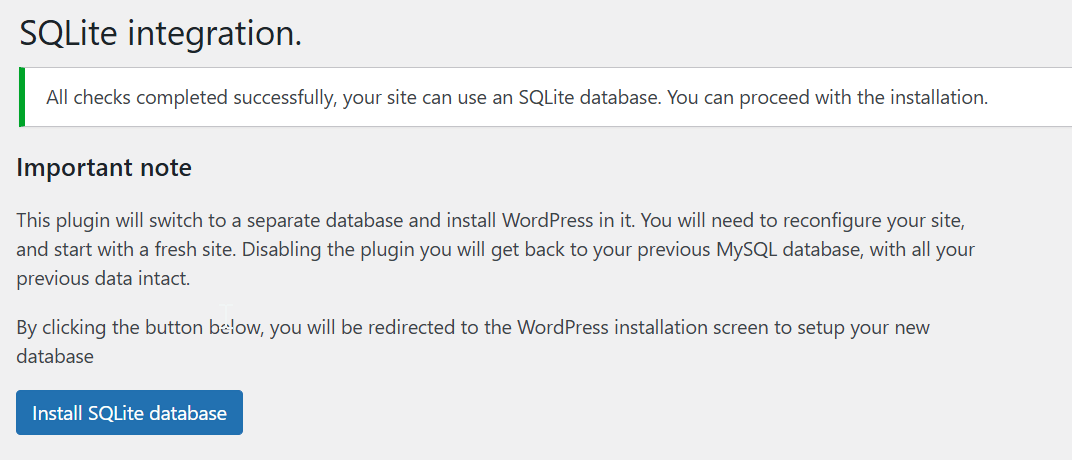Click the paragraph starting 'By clicking the button below'
The height and width of the screenshot is (460, 1072).
click(473, 342)
